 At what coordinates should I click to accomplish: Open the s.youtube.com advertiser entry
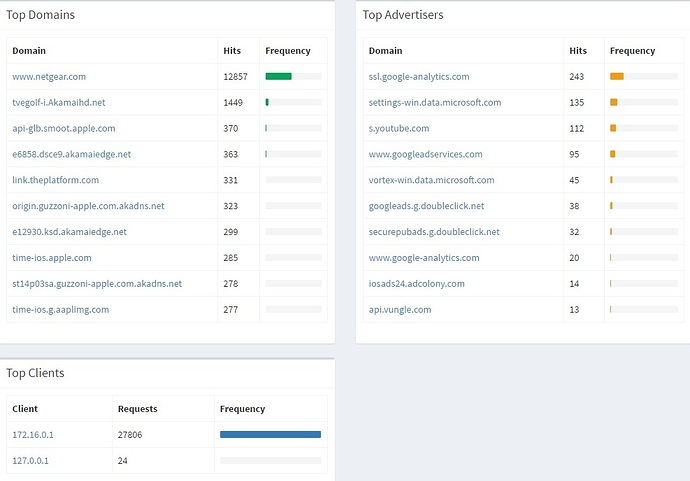[399, 128]
